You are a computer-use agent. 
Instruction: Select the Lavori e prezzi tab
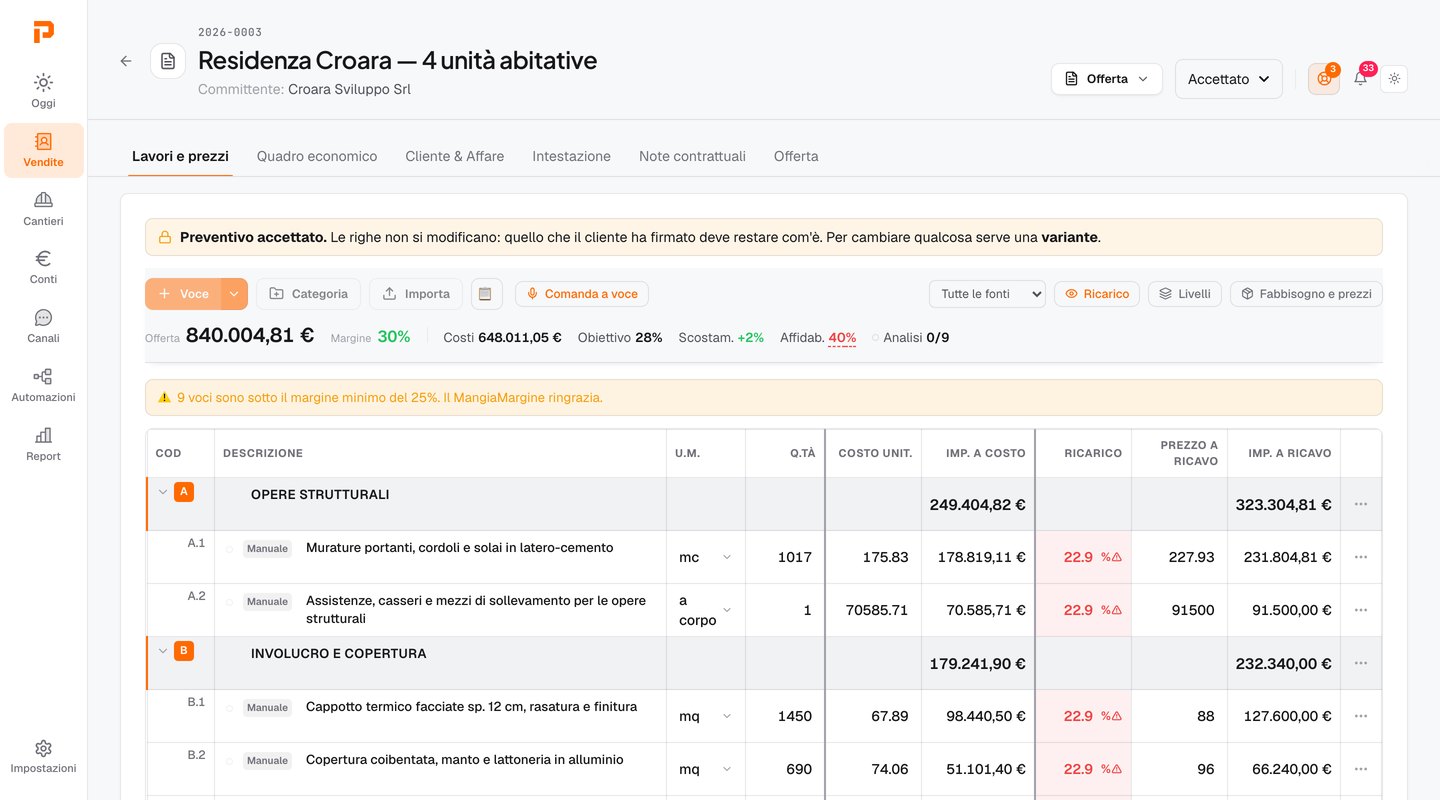(x=180, y=156)
